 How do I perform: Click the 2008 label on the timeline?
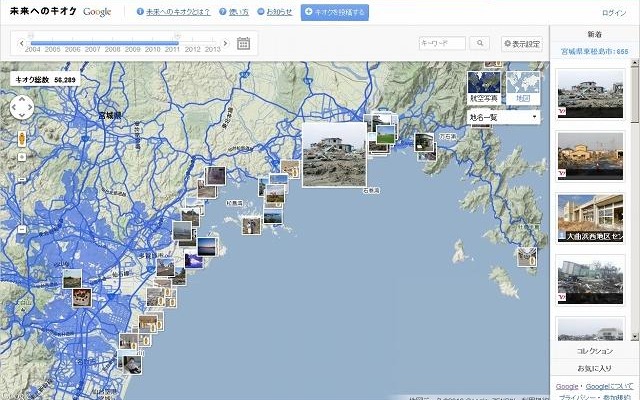(x=113, y=49)
